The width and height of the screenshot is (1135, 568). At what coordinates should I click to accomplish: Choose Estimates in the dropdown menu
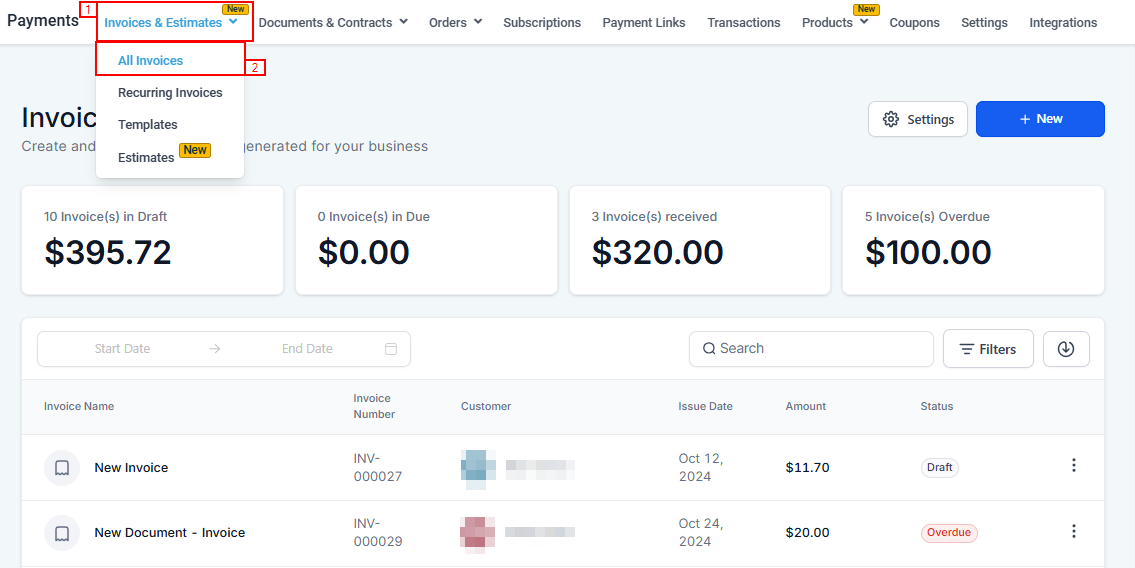coord(146,158)
